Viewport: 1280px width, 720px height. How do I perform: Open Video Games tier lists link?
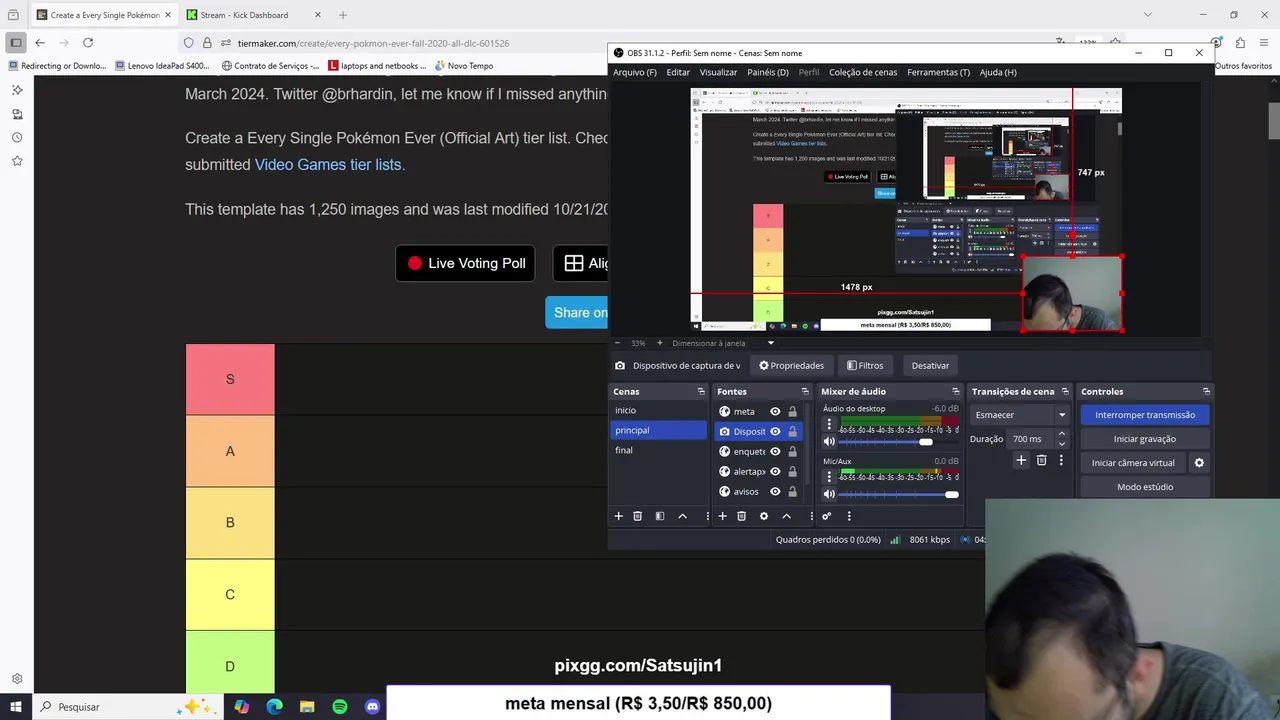coord(328,165)
